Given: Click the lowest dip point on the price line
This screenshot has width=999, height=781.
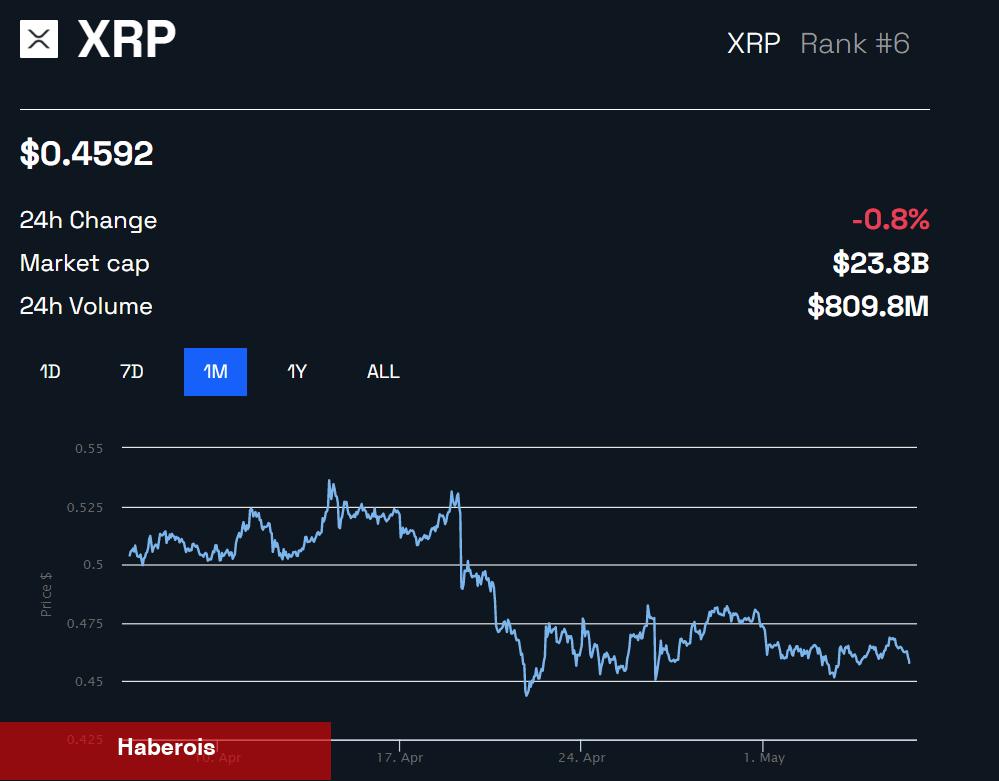Looking at the screenshot, I should click(x=526, y=694).
